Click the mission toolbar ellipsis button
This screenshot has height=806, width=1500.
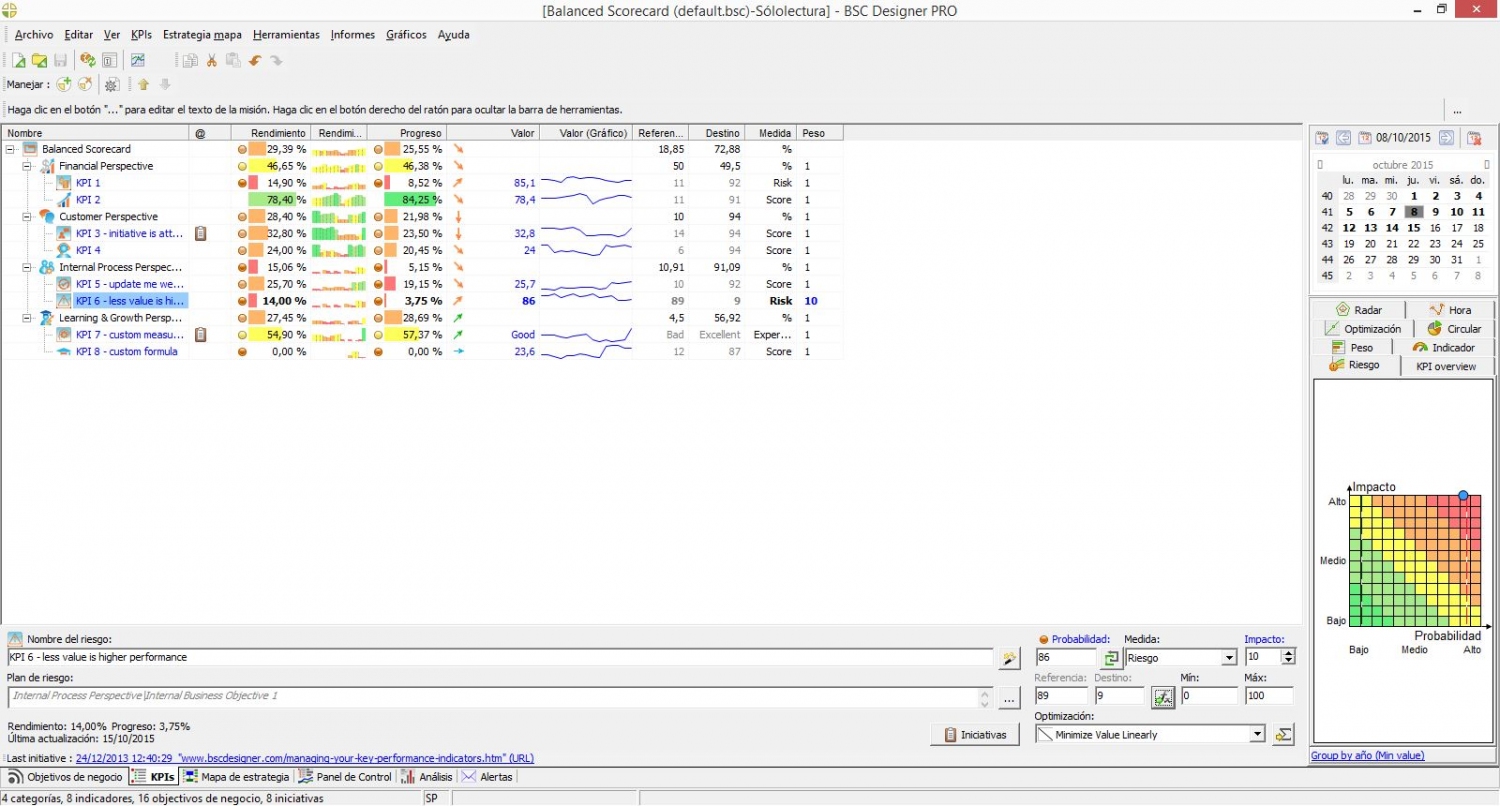[1458, 110]
